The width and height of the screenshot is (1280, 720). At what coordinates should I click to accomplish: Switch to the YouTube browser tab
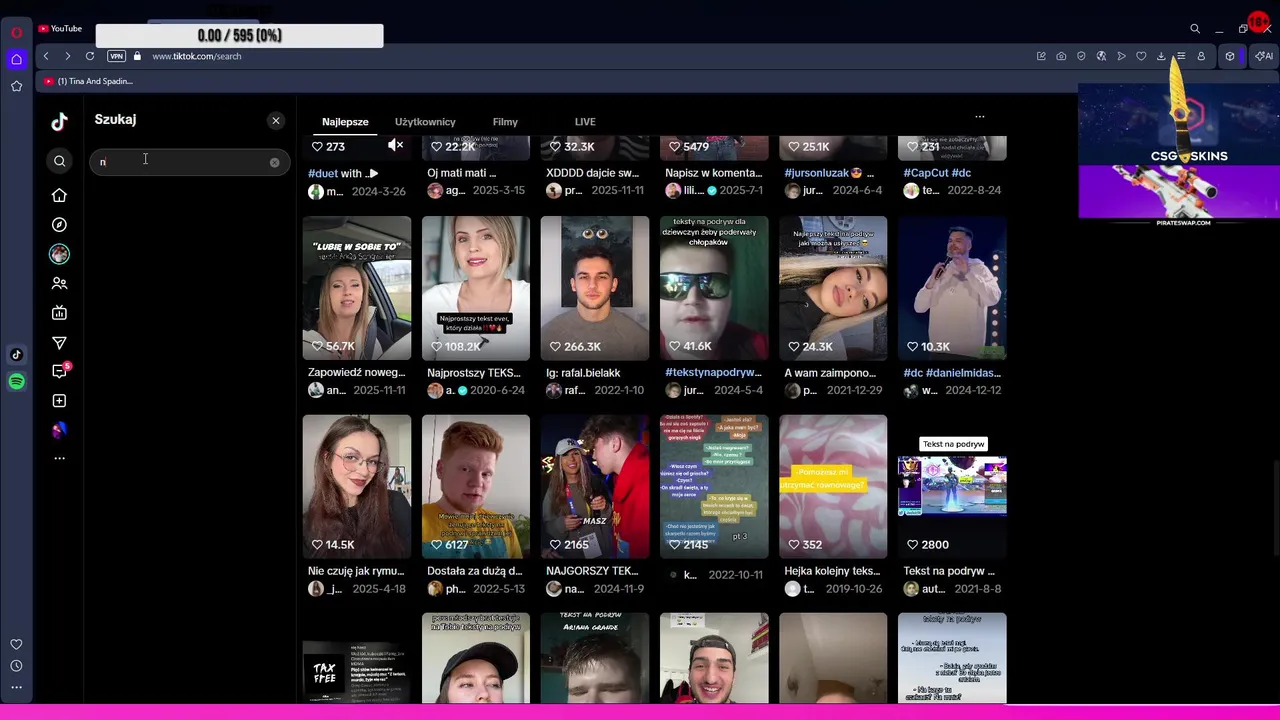(x=60, y=29)
